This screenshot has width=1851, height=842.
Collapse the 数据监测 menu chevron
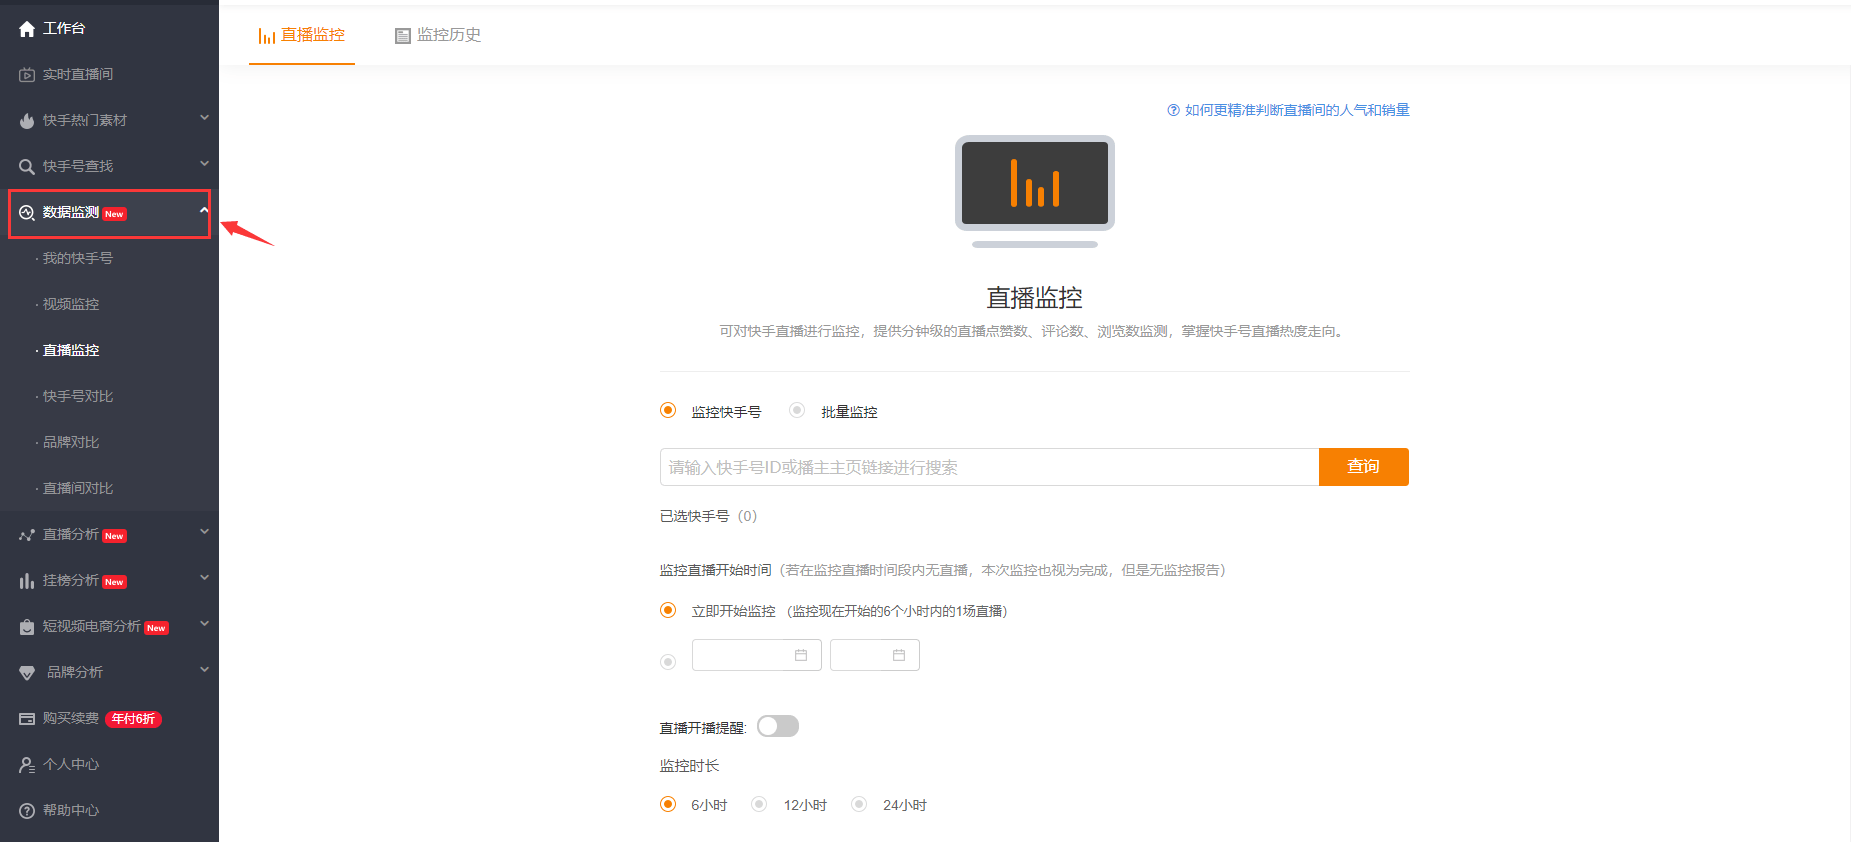pyautogui.click(x=204, y=210)
